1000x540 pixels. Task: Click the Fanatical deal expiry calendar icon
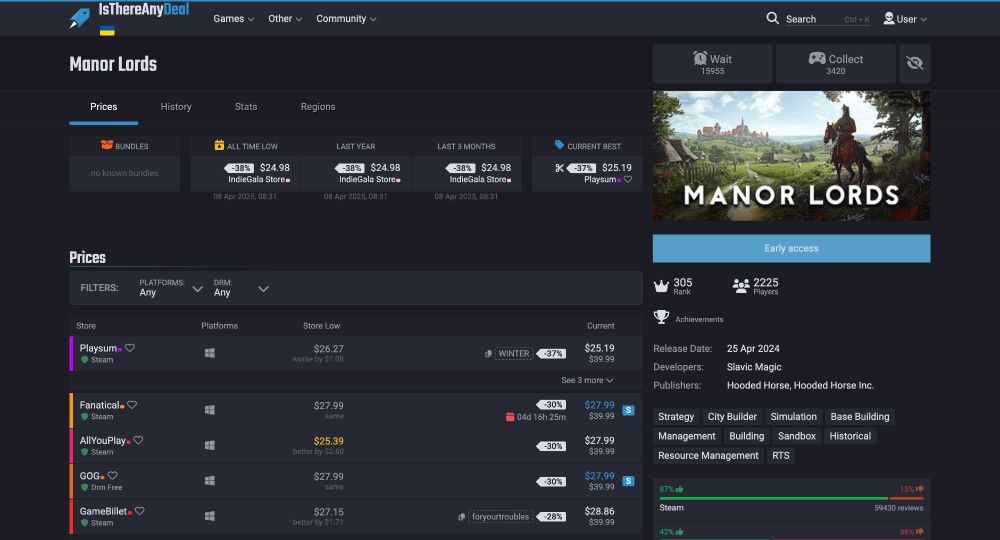point(510,417)
